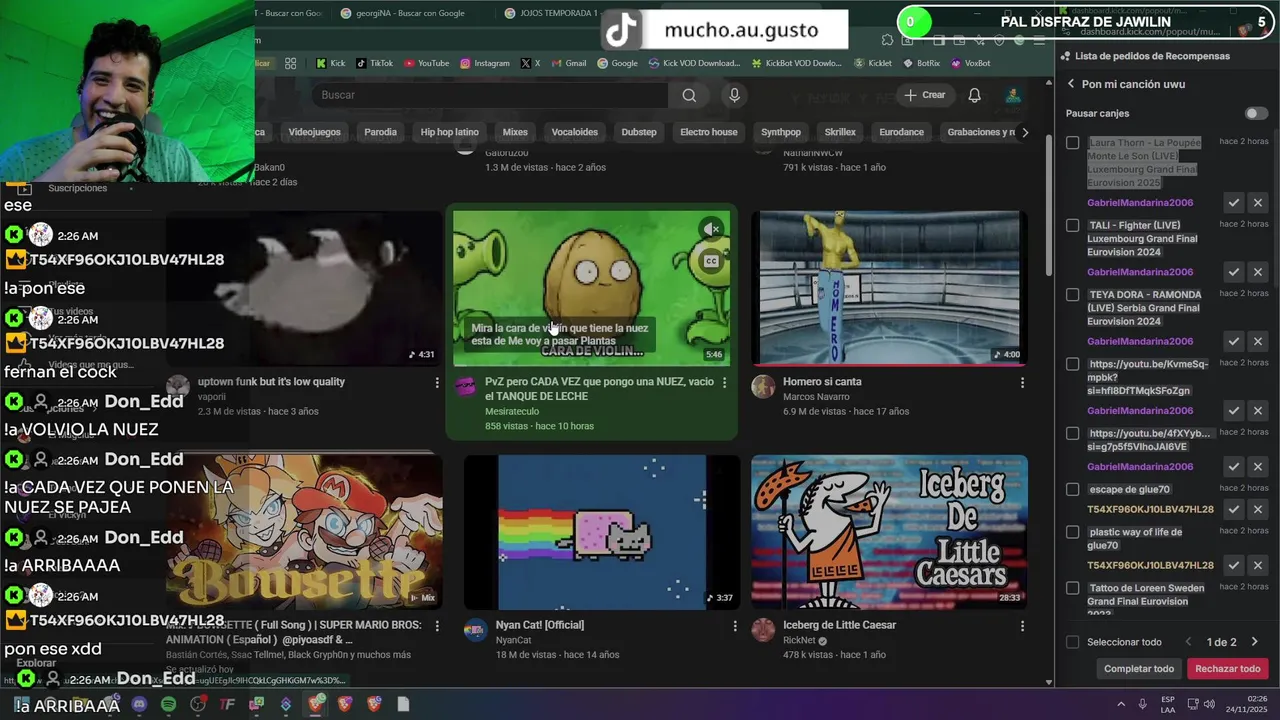The image size is (1280, 720).
Task: Open the Gmail bookmark
Action: (568, 63)
